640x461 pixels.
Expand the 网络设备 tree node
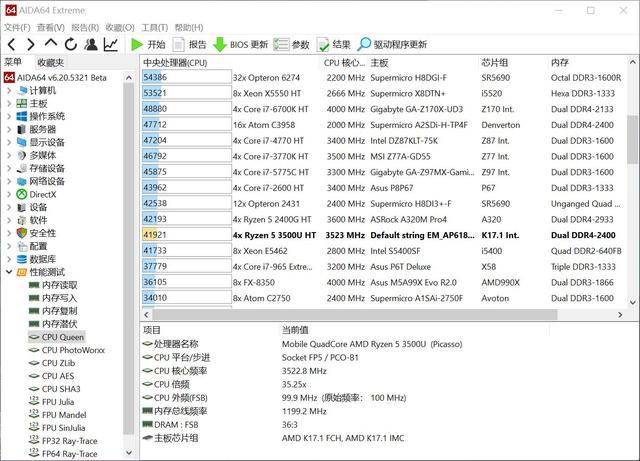[x=9, y=181]
